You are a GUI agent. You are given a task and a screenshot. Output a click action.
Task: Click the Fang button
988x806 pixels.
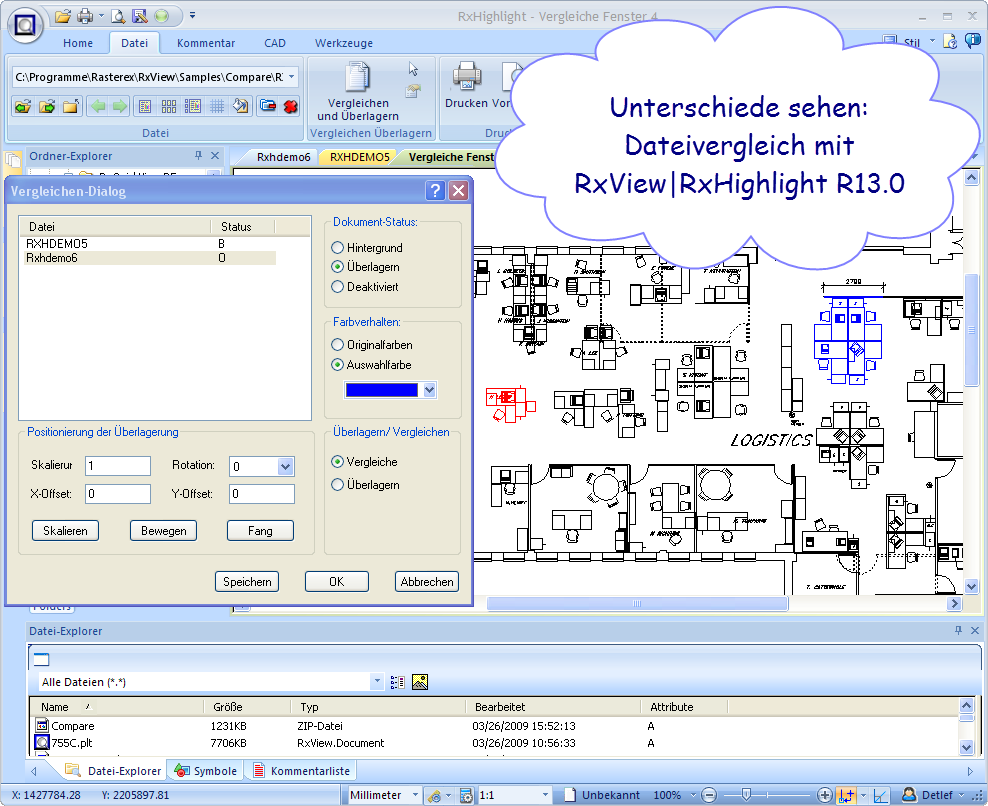(x=260, y=531)
